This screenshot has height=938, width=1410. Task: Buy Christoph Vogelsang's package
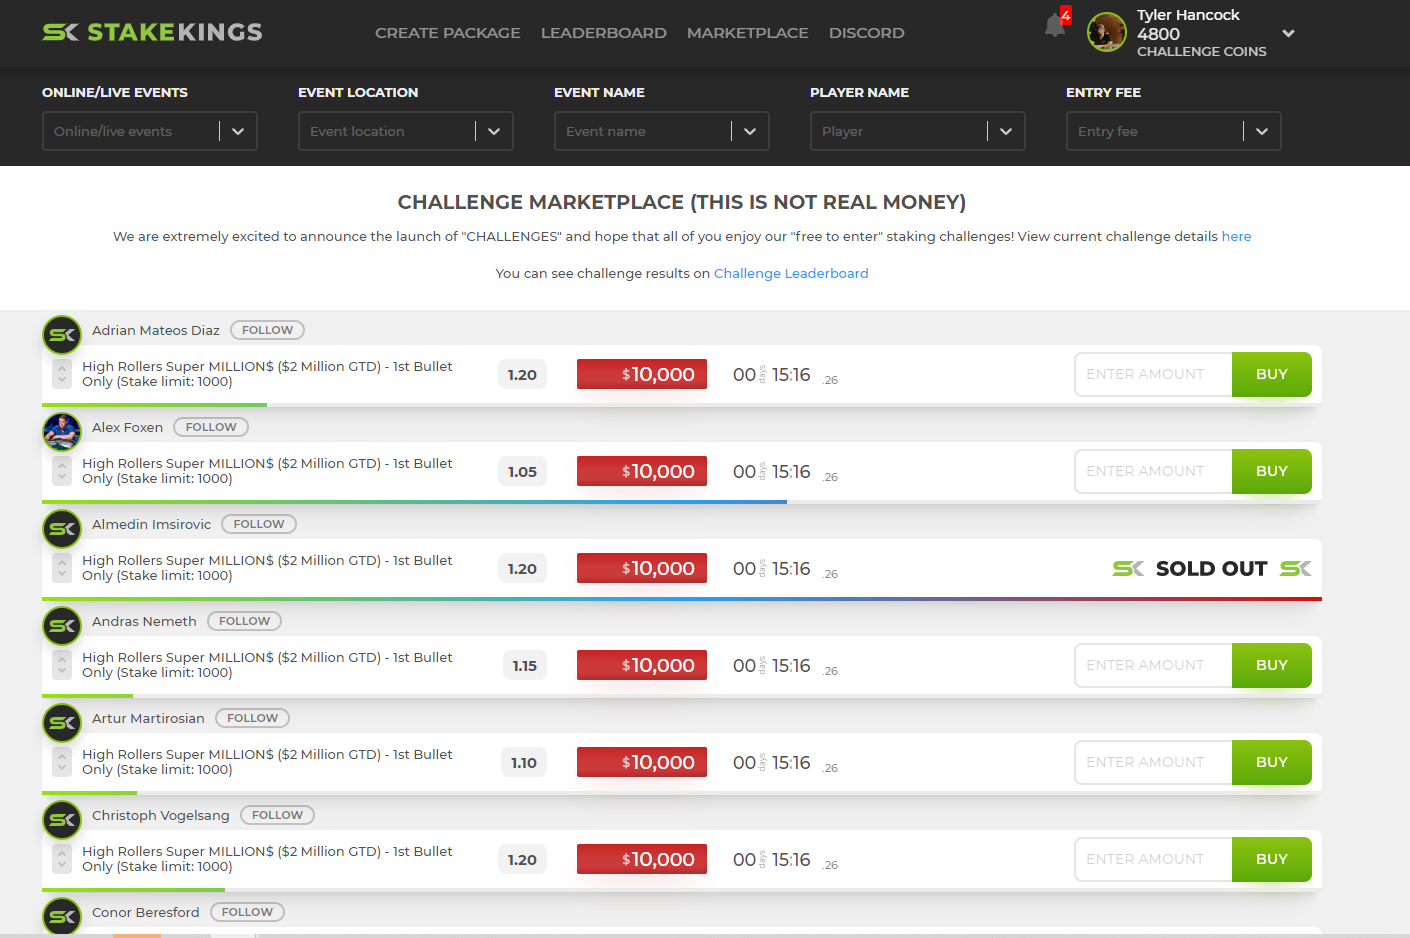pyautogui.click(x=1272, y=859)
